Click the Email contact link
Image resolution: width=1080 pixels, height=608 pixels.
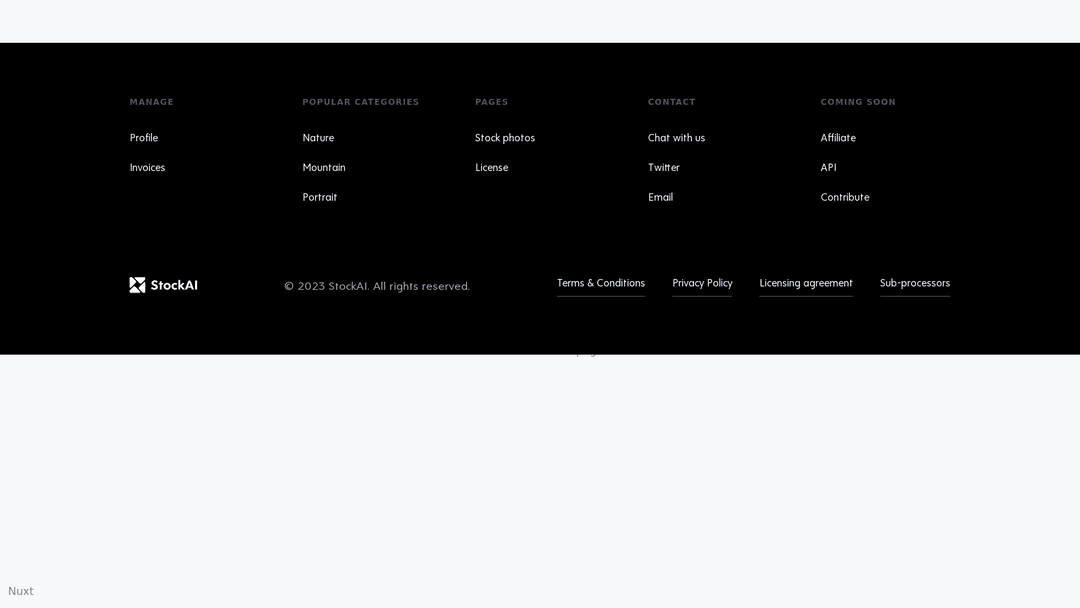point(660,198)
